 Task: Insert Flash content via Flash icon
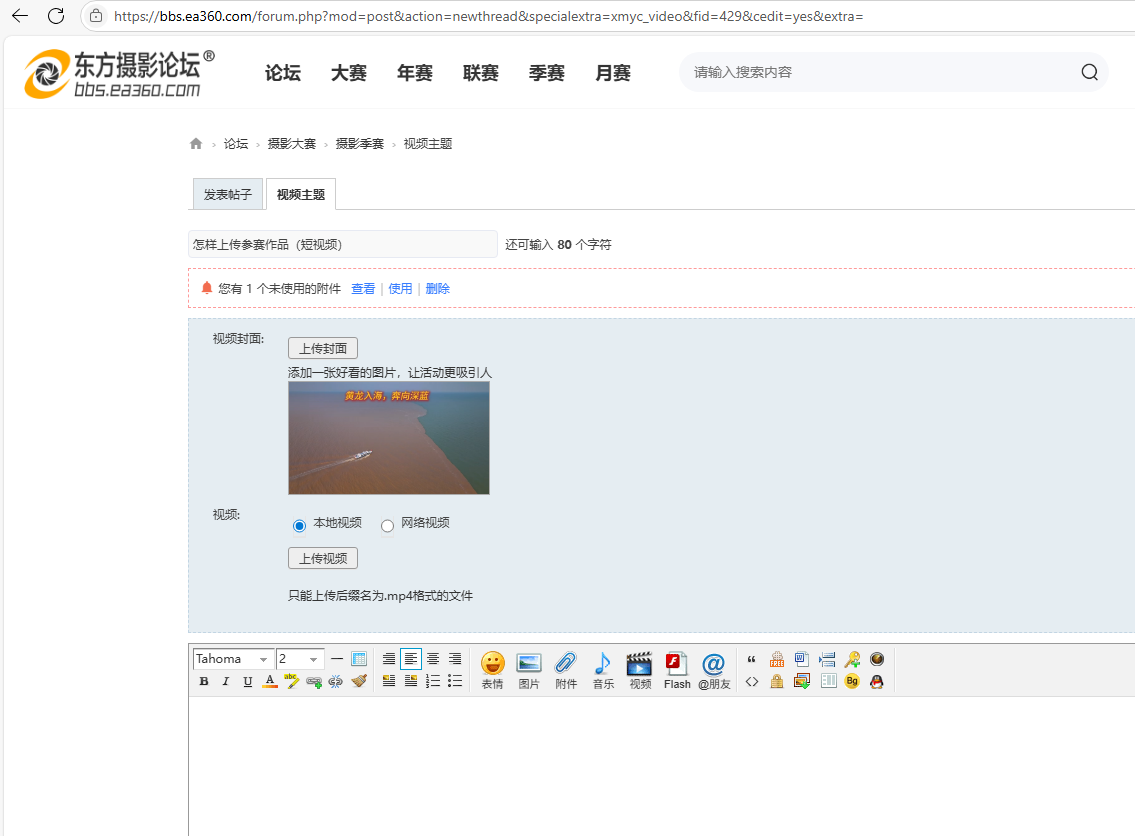click(x=677, y=670)
